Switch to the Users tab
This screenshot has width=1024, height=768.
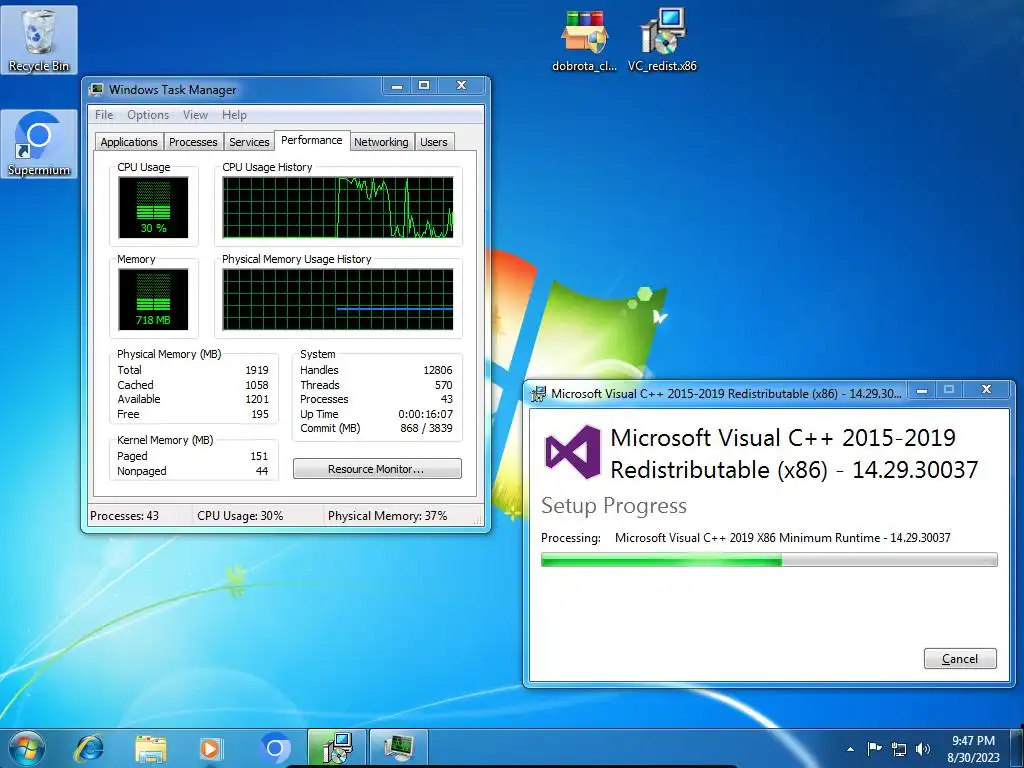click(x=434, y=142)
